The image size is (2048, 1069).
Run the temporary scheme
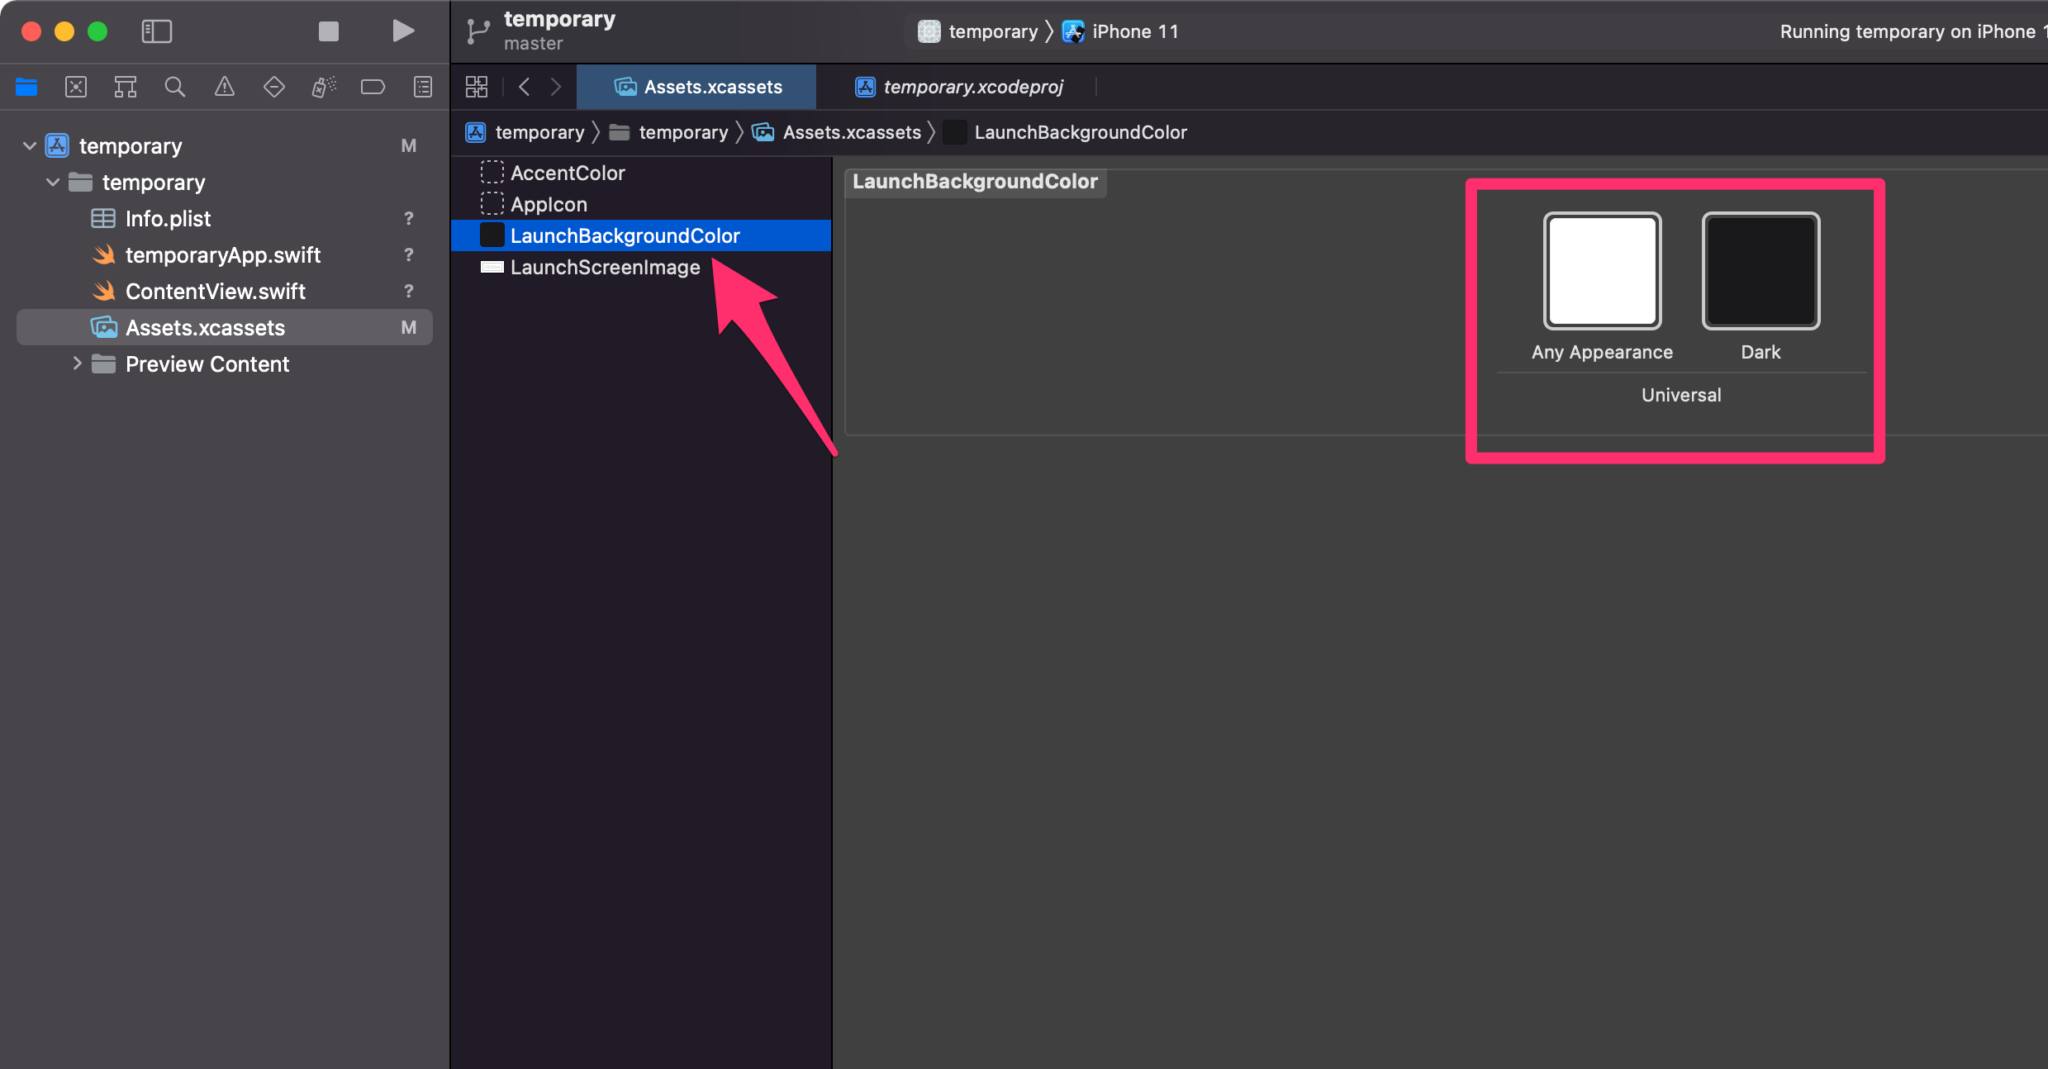tap(402, 31)
